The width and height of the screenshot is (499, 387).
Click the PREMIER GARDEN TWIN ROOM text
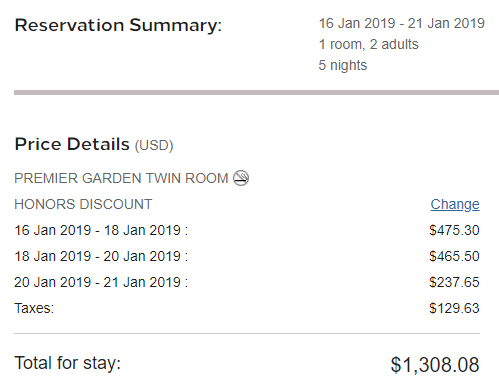121,178
